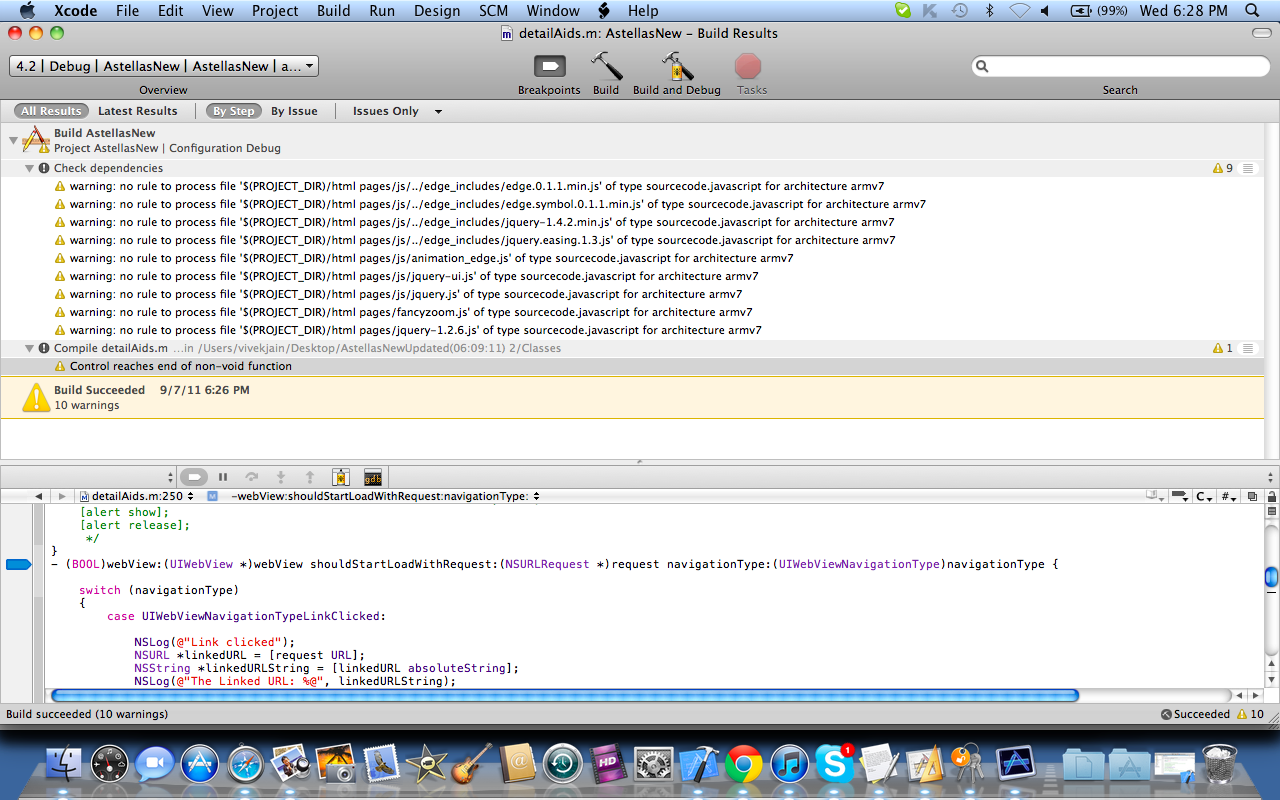Click the toolbar Search field
Viewport: 1280px width, 800px height.
(1120, 66)
